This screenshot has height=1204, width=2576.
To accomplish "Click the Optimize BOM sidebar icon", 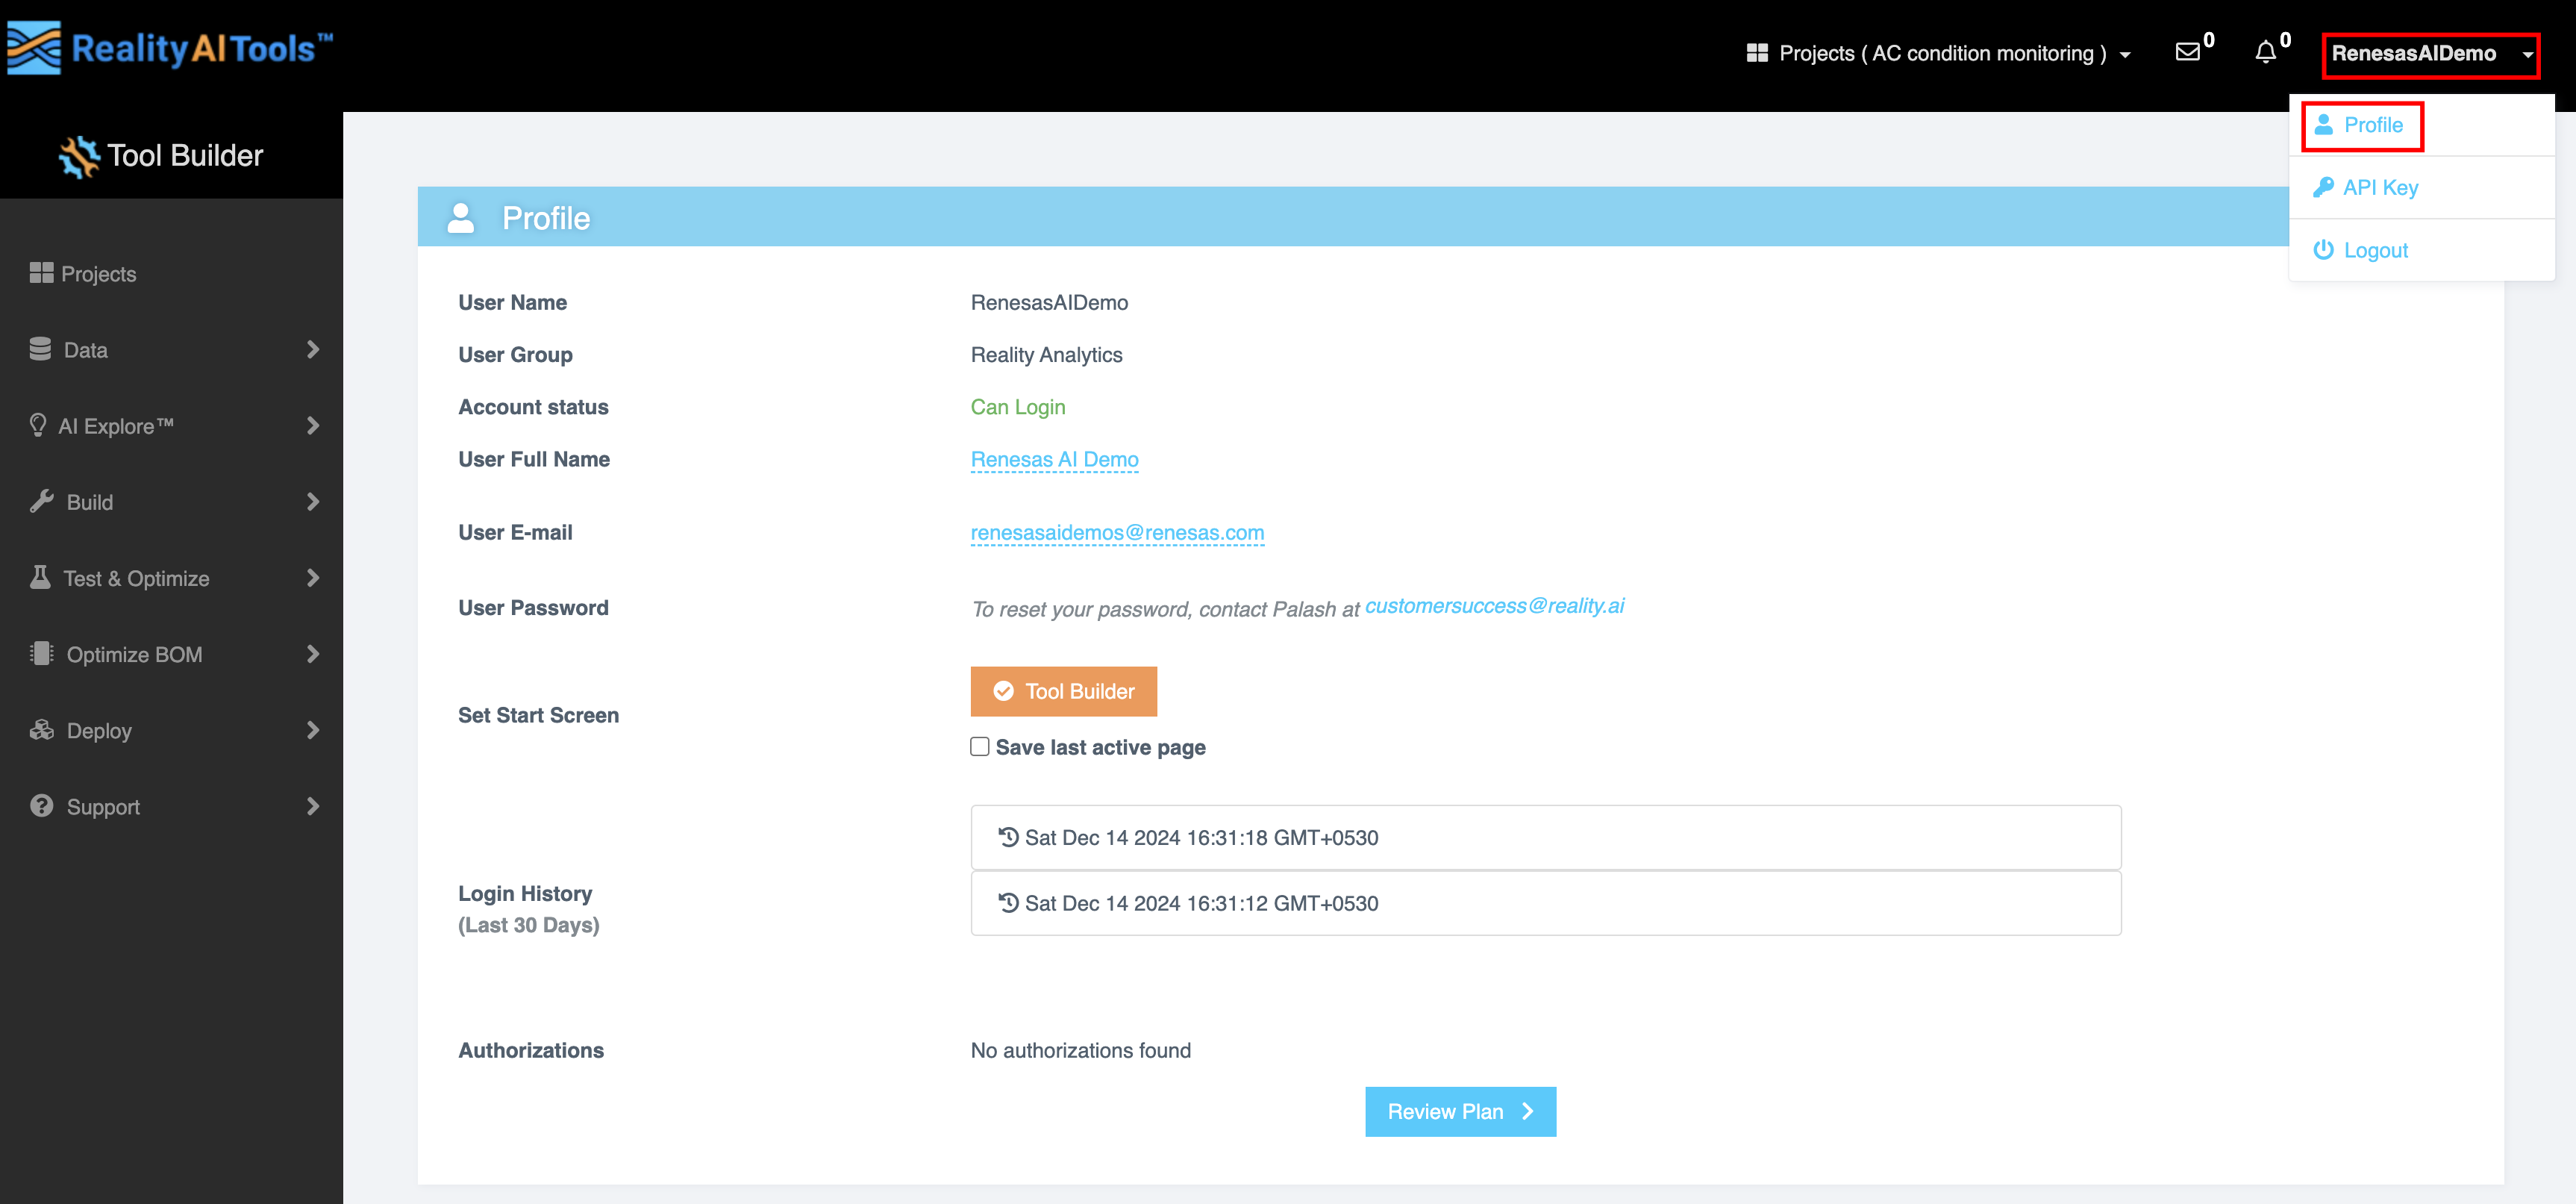I will (x=41, y=653).
